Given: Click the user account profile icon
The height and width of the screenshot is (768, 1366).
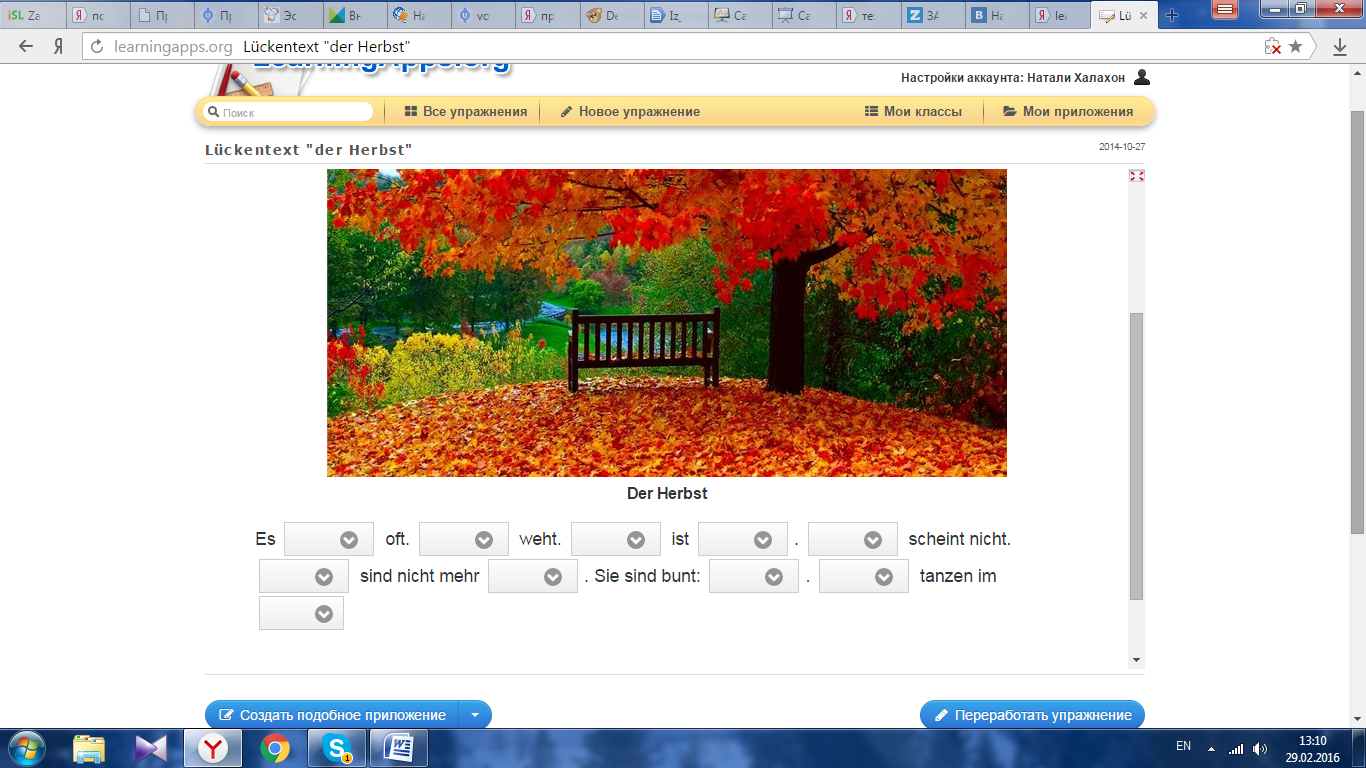Looking at the screenshot, I should pyautogui.click(x=1142, y=77).
